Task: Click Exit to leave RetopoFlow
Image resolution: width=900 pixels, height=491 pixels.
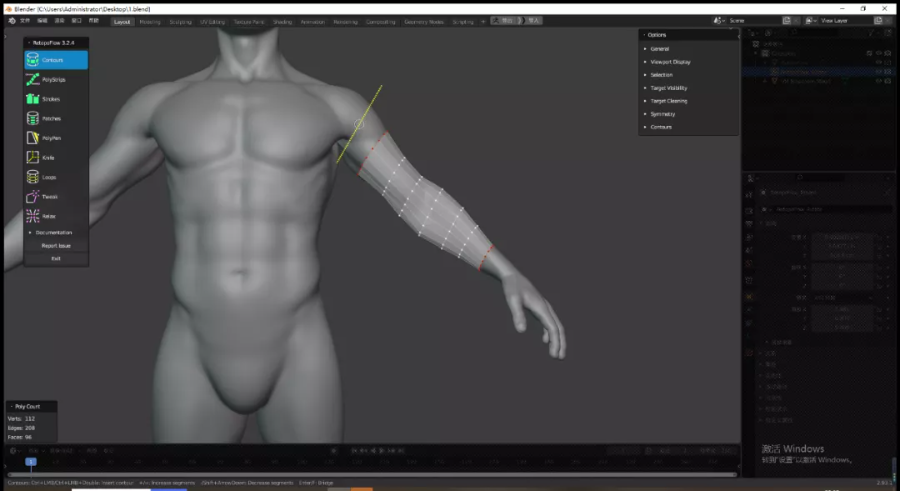Action: pyautogui.click(x=56, y=258)
